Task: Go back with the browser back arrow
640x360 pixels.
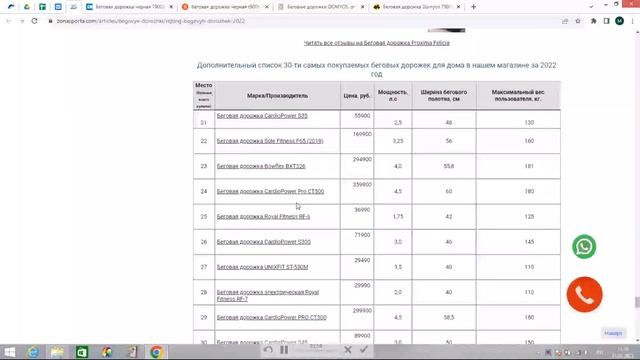Action: point(9,21)
